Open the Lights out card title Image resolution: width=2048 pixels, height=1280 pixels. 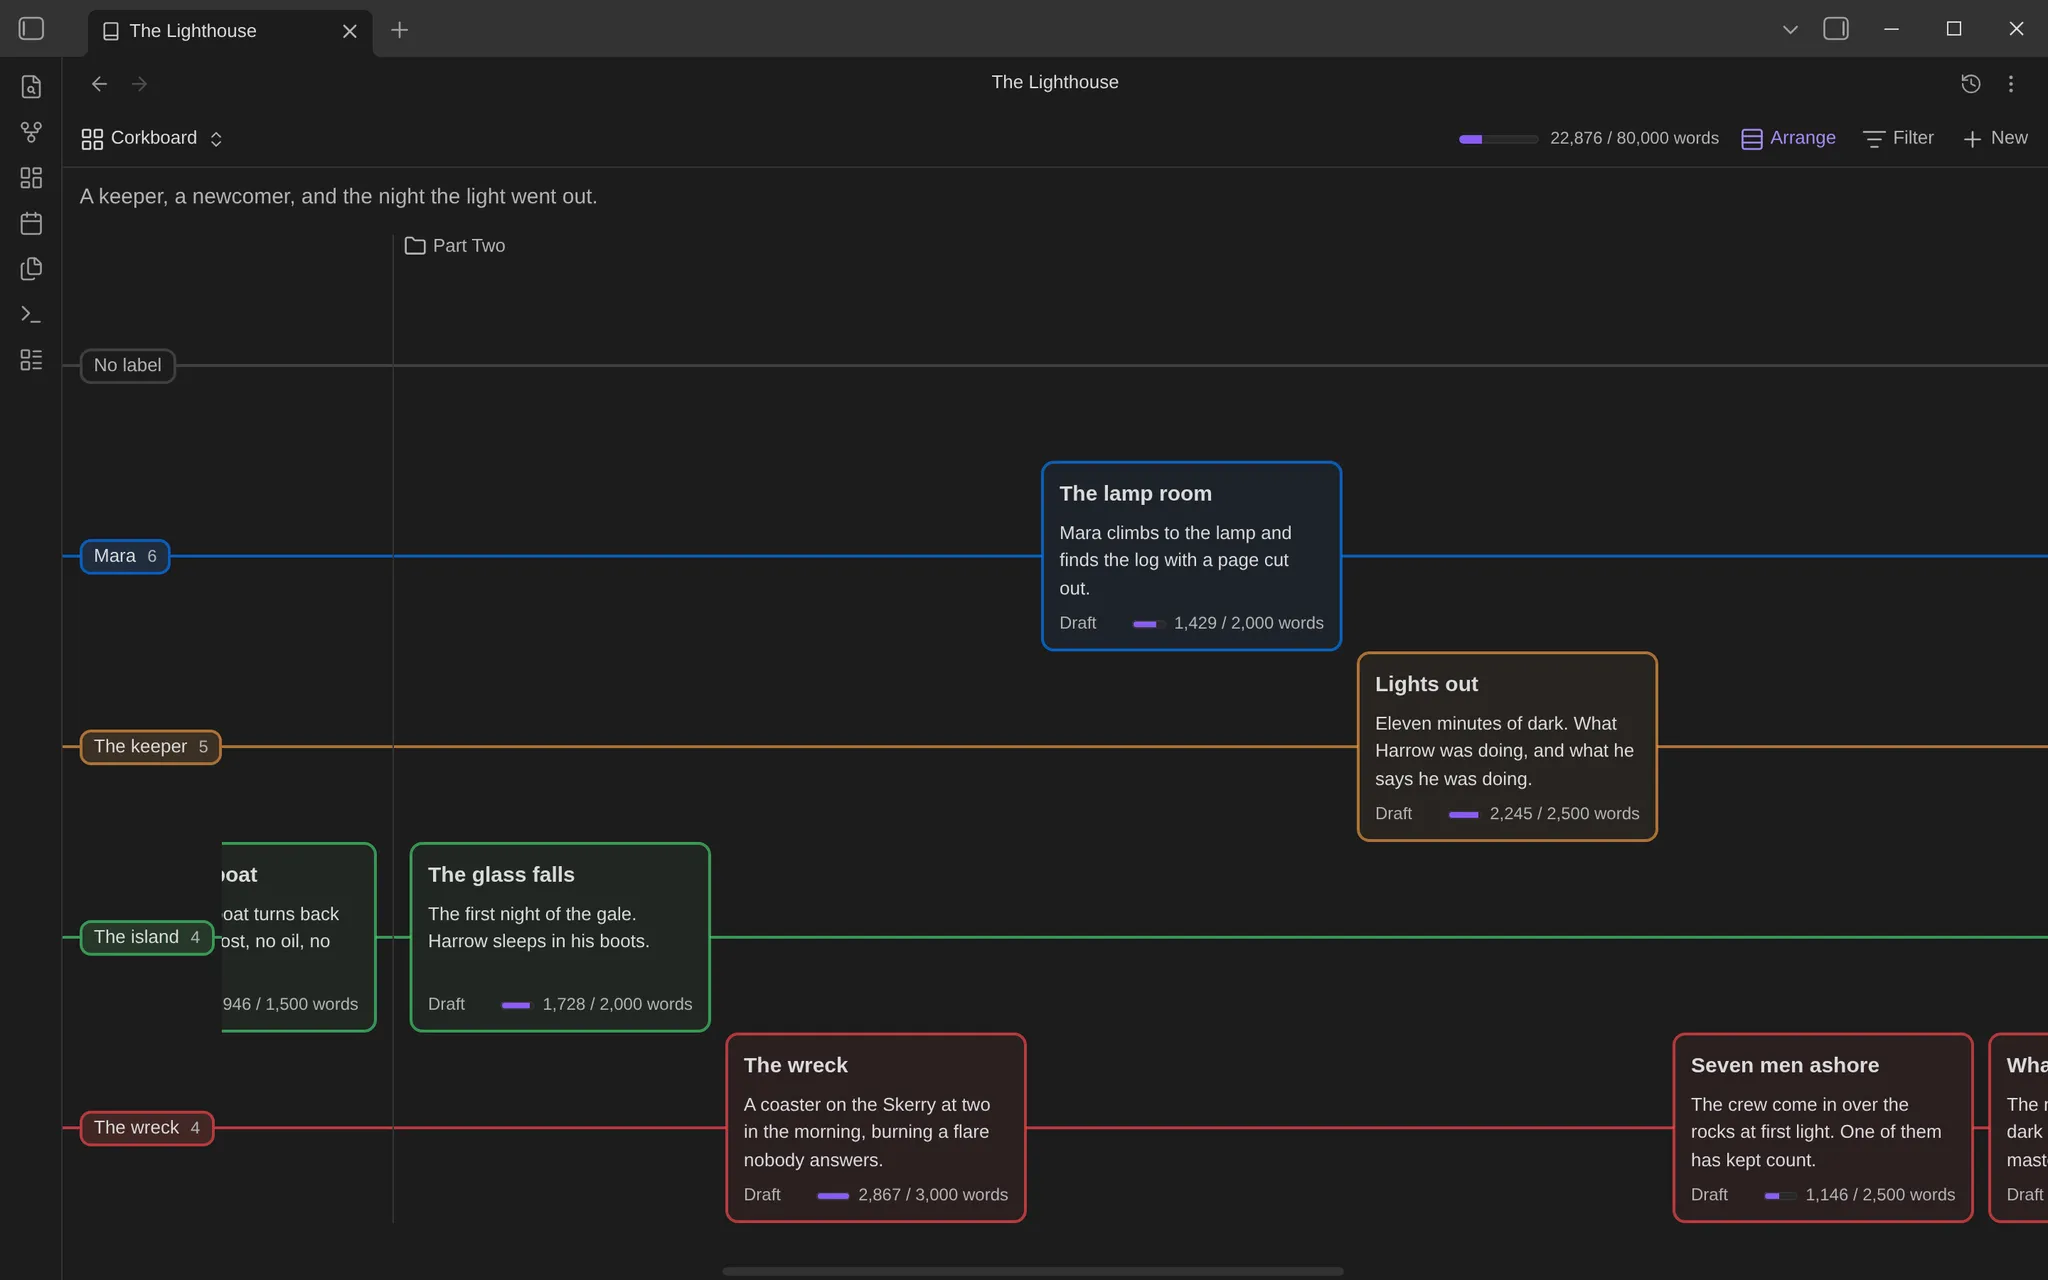(1426, 685)
